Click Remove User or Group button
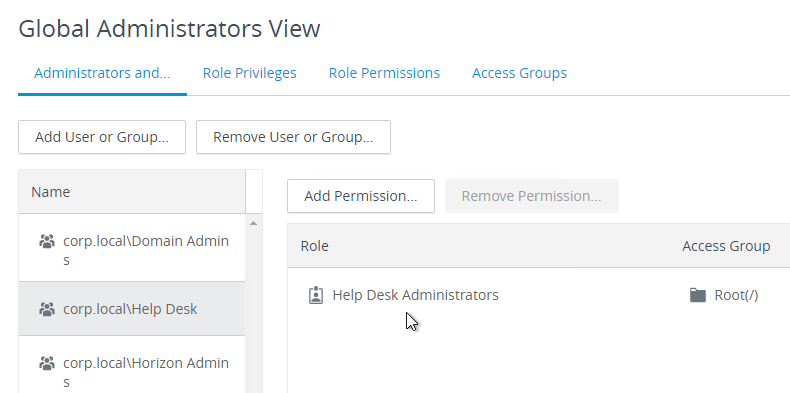 point(293,137)
